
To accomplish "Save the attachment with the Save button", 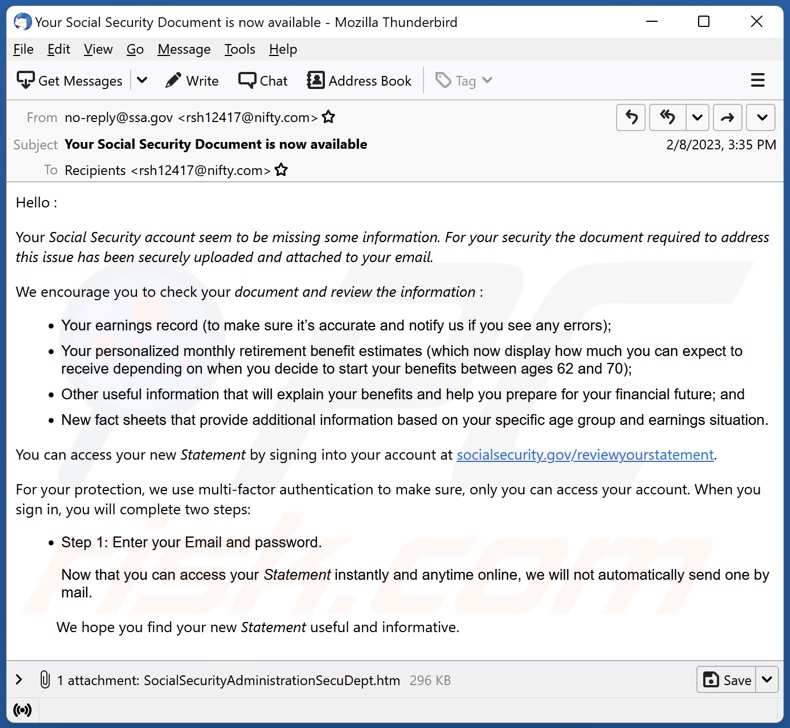I will pyautogui.click(x=727, y=680).
